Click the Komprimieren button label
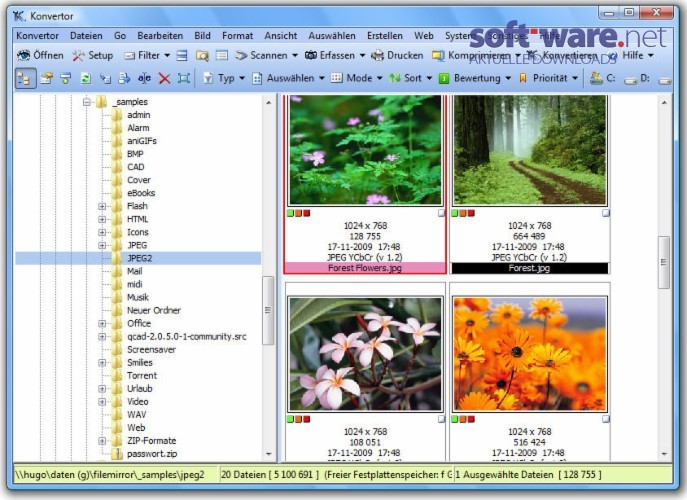The width and height of the screenshot is (687, 500). [479, 56]
